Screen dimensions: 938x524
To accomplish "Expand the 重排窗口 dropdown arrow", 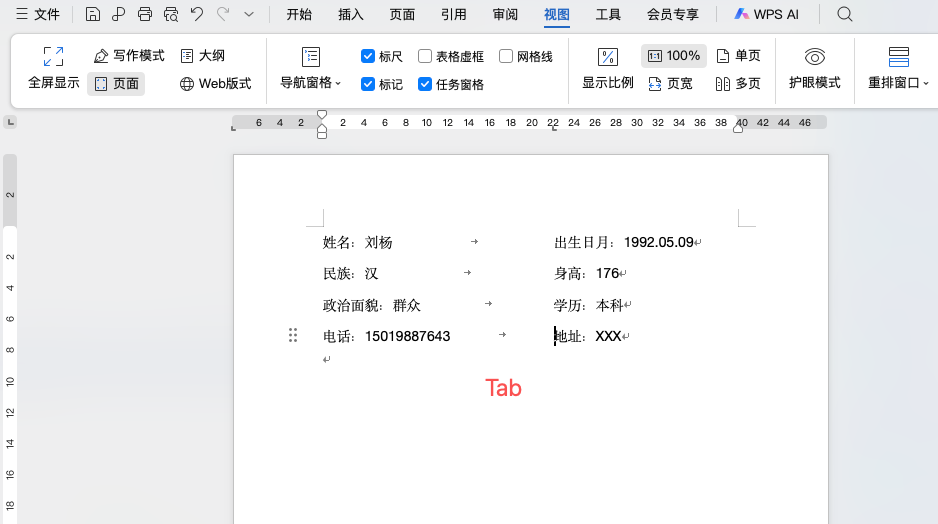I will point(926,83).
